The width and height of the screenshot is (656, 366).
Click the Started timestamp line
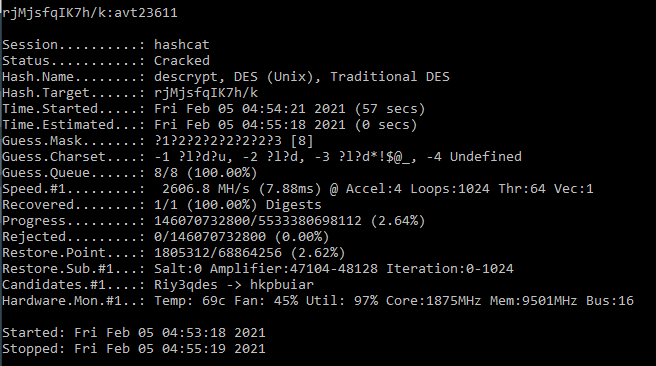[x=134, y=333]
